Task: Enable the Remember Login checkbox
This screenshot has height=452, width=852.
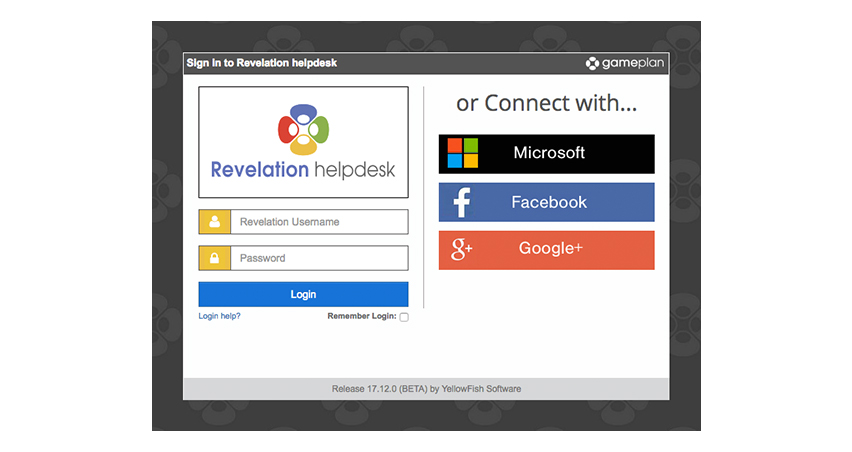Action: coord(404,317)
